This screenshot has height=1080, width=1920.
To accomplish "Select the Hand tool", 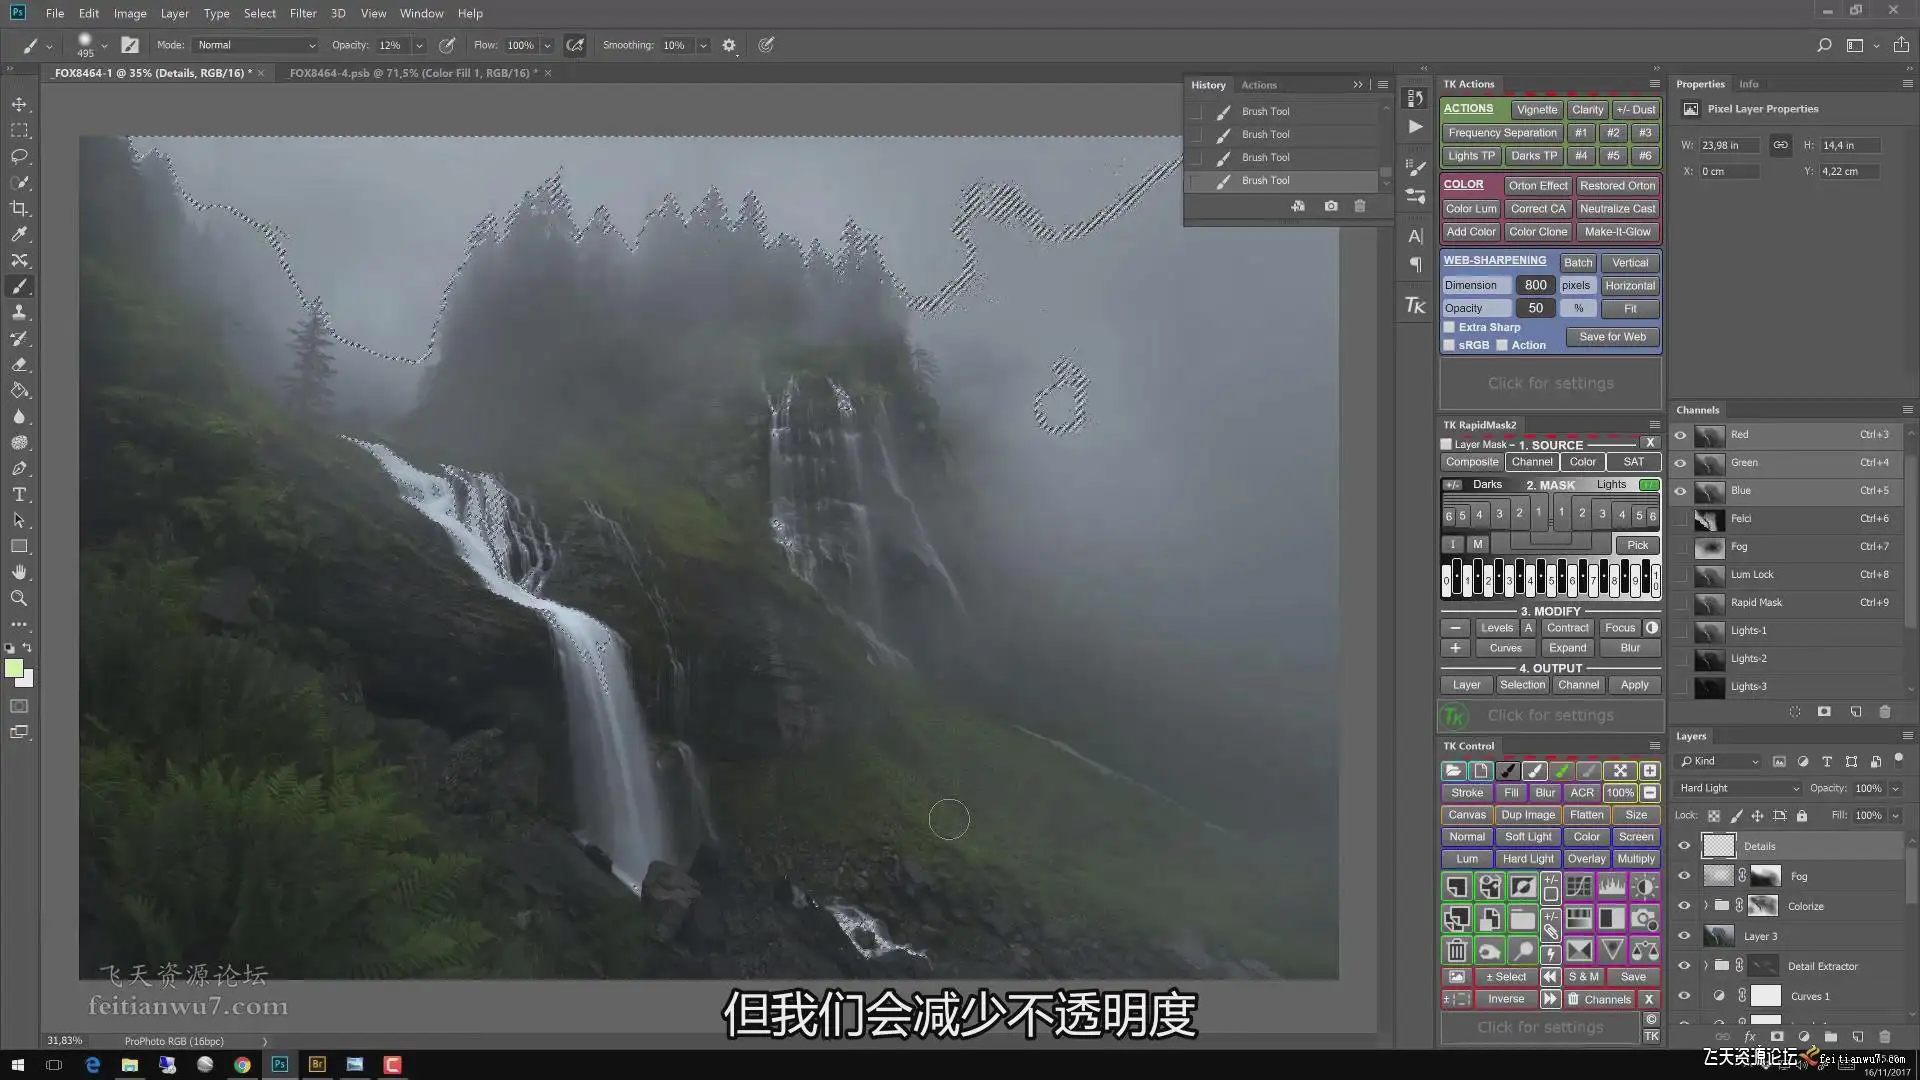I will pos(19,572).
